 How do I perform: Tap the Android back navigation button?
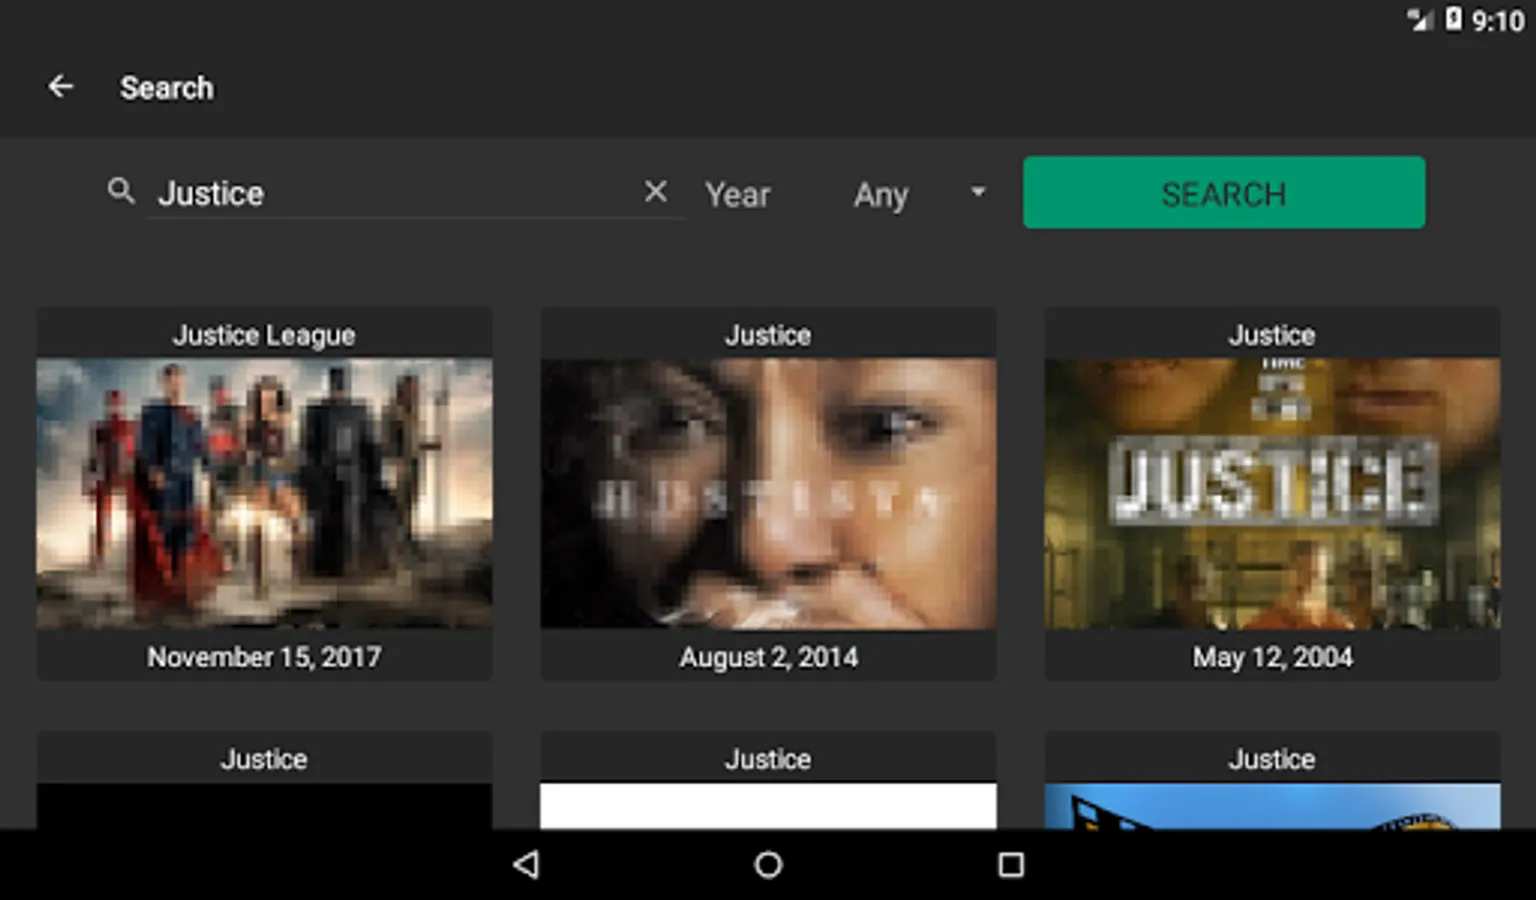tap(526, 865)
